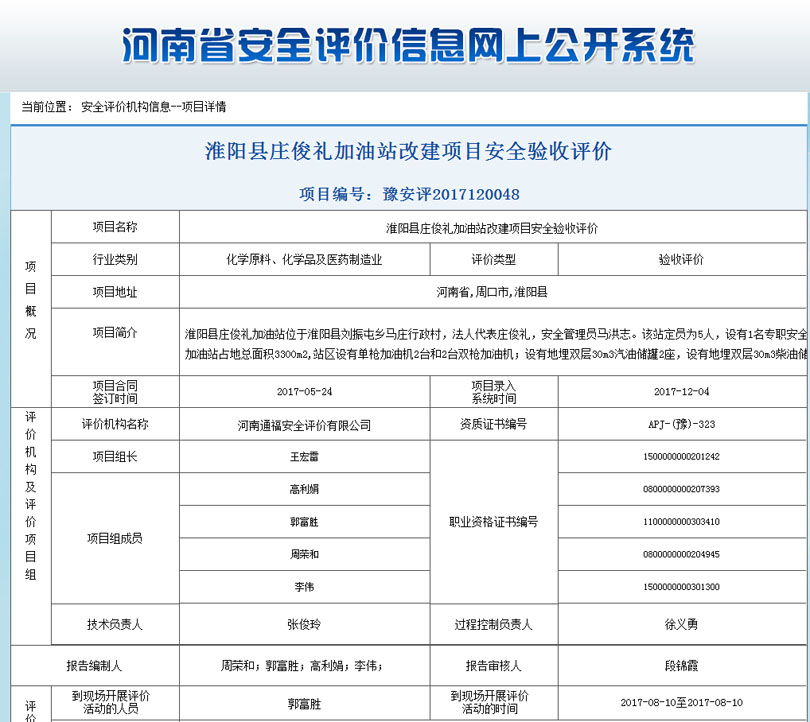Select the 项目组长 label cell
Screen dimensions: 810x722
115,457
